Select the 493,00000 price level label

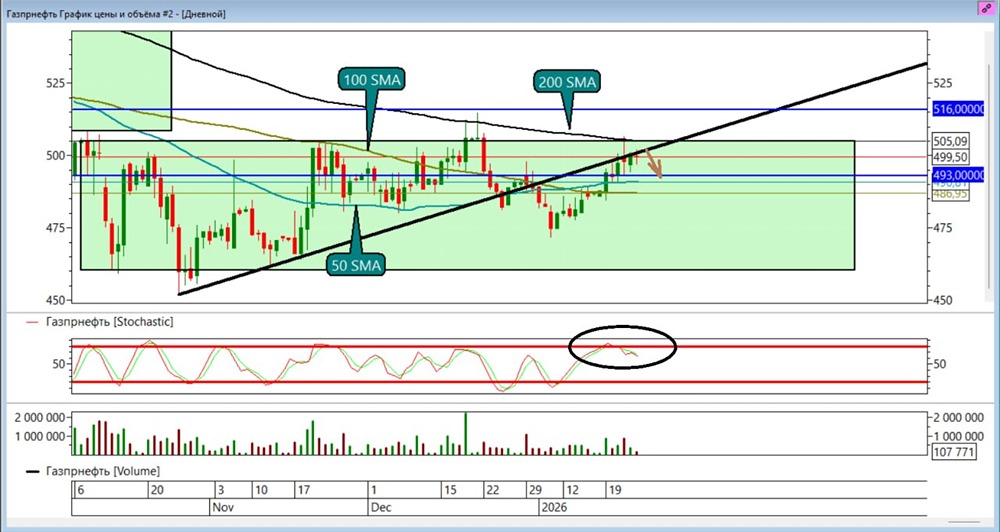(959, 175)
